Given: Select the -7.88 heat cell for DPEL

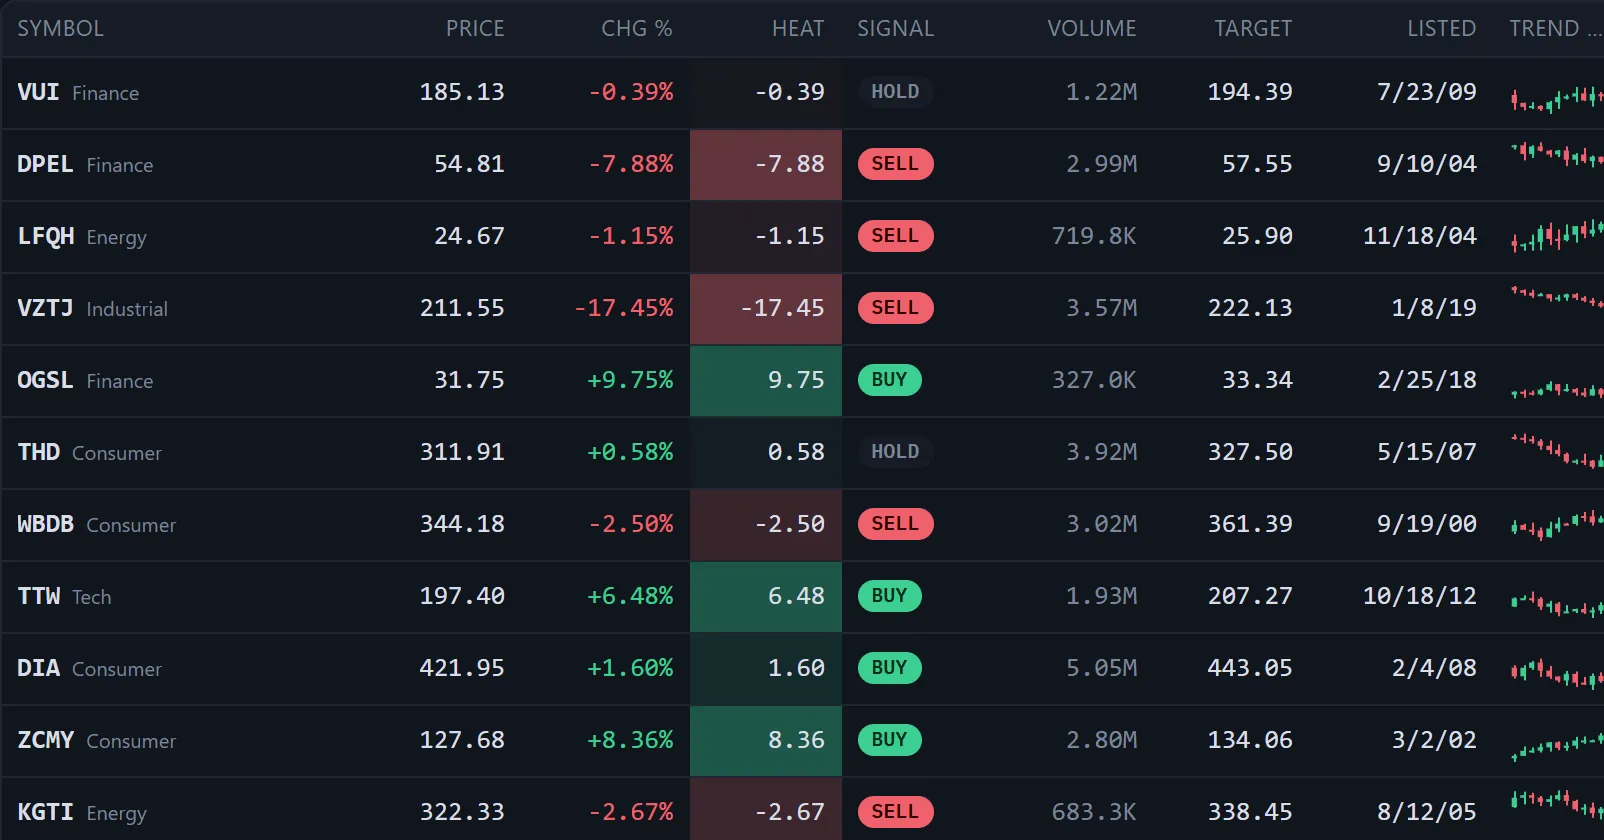Looking at the screenshot, I should click(766, 165).
